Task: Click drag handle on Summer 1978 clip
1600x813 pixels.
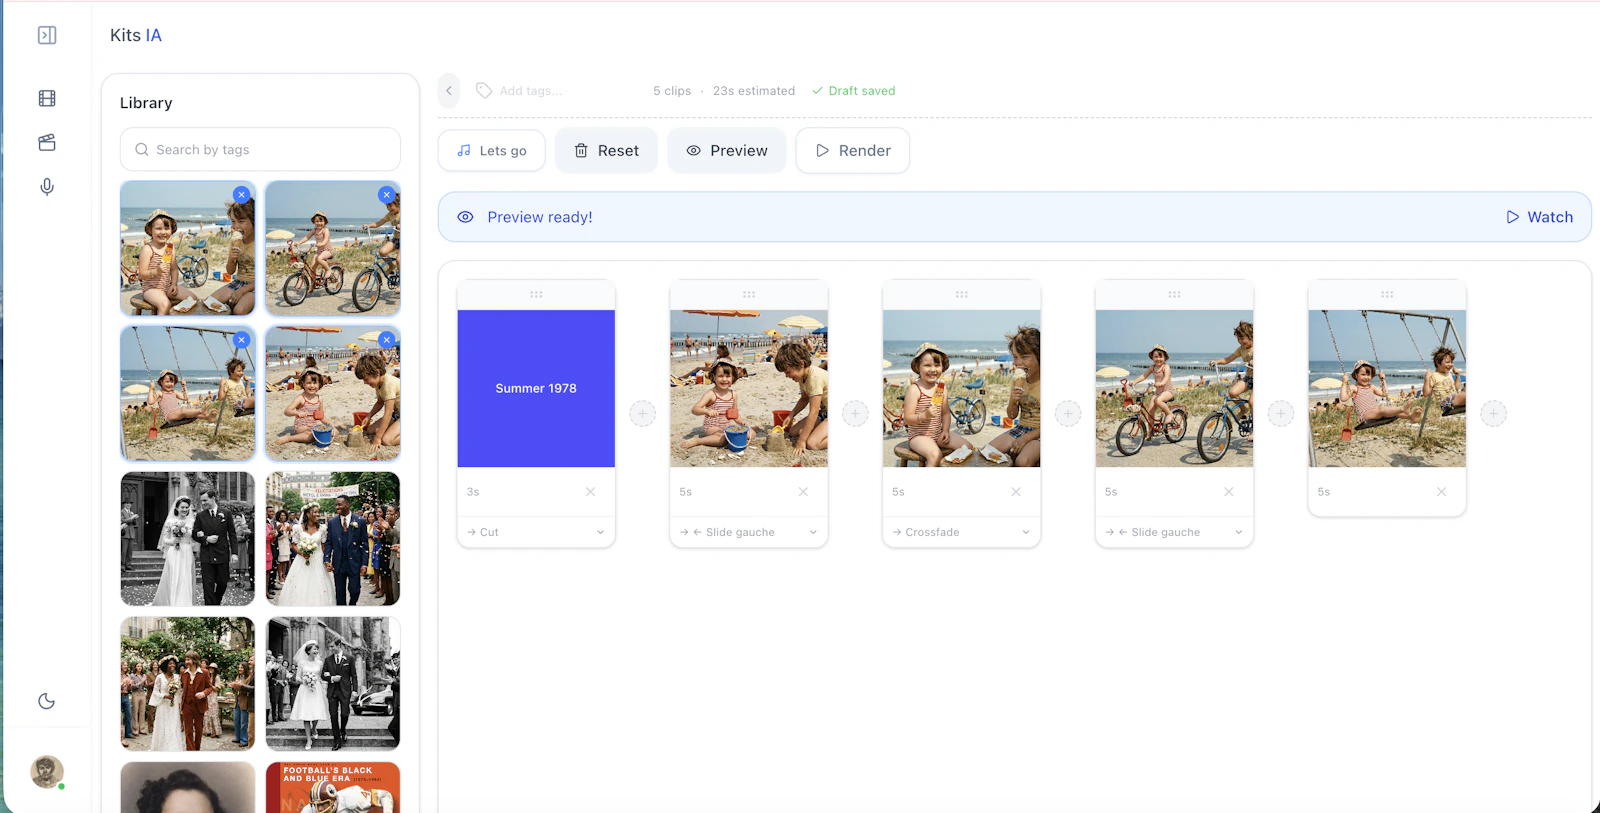Action: (x=536, y=294)
